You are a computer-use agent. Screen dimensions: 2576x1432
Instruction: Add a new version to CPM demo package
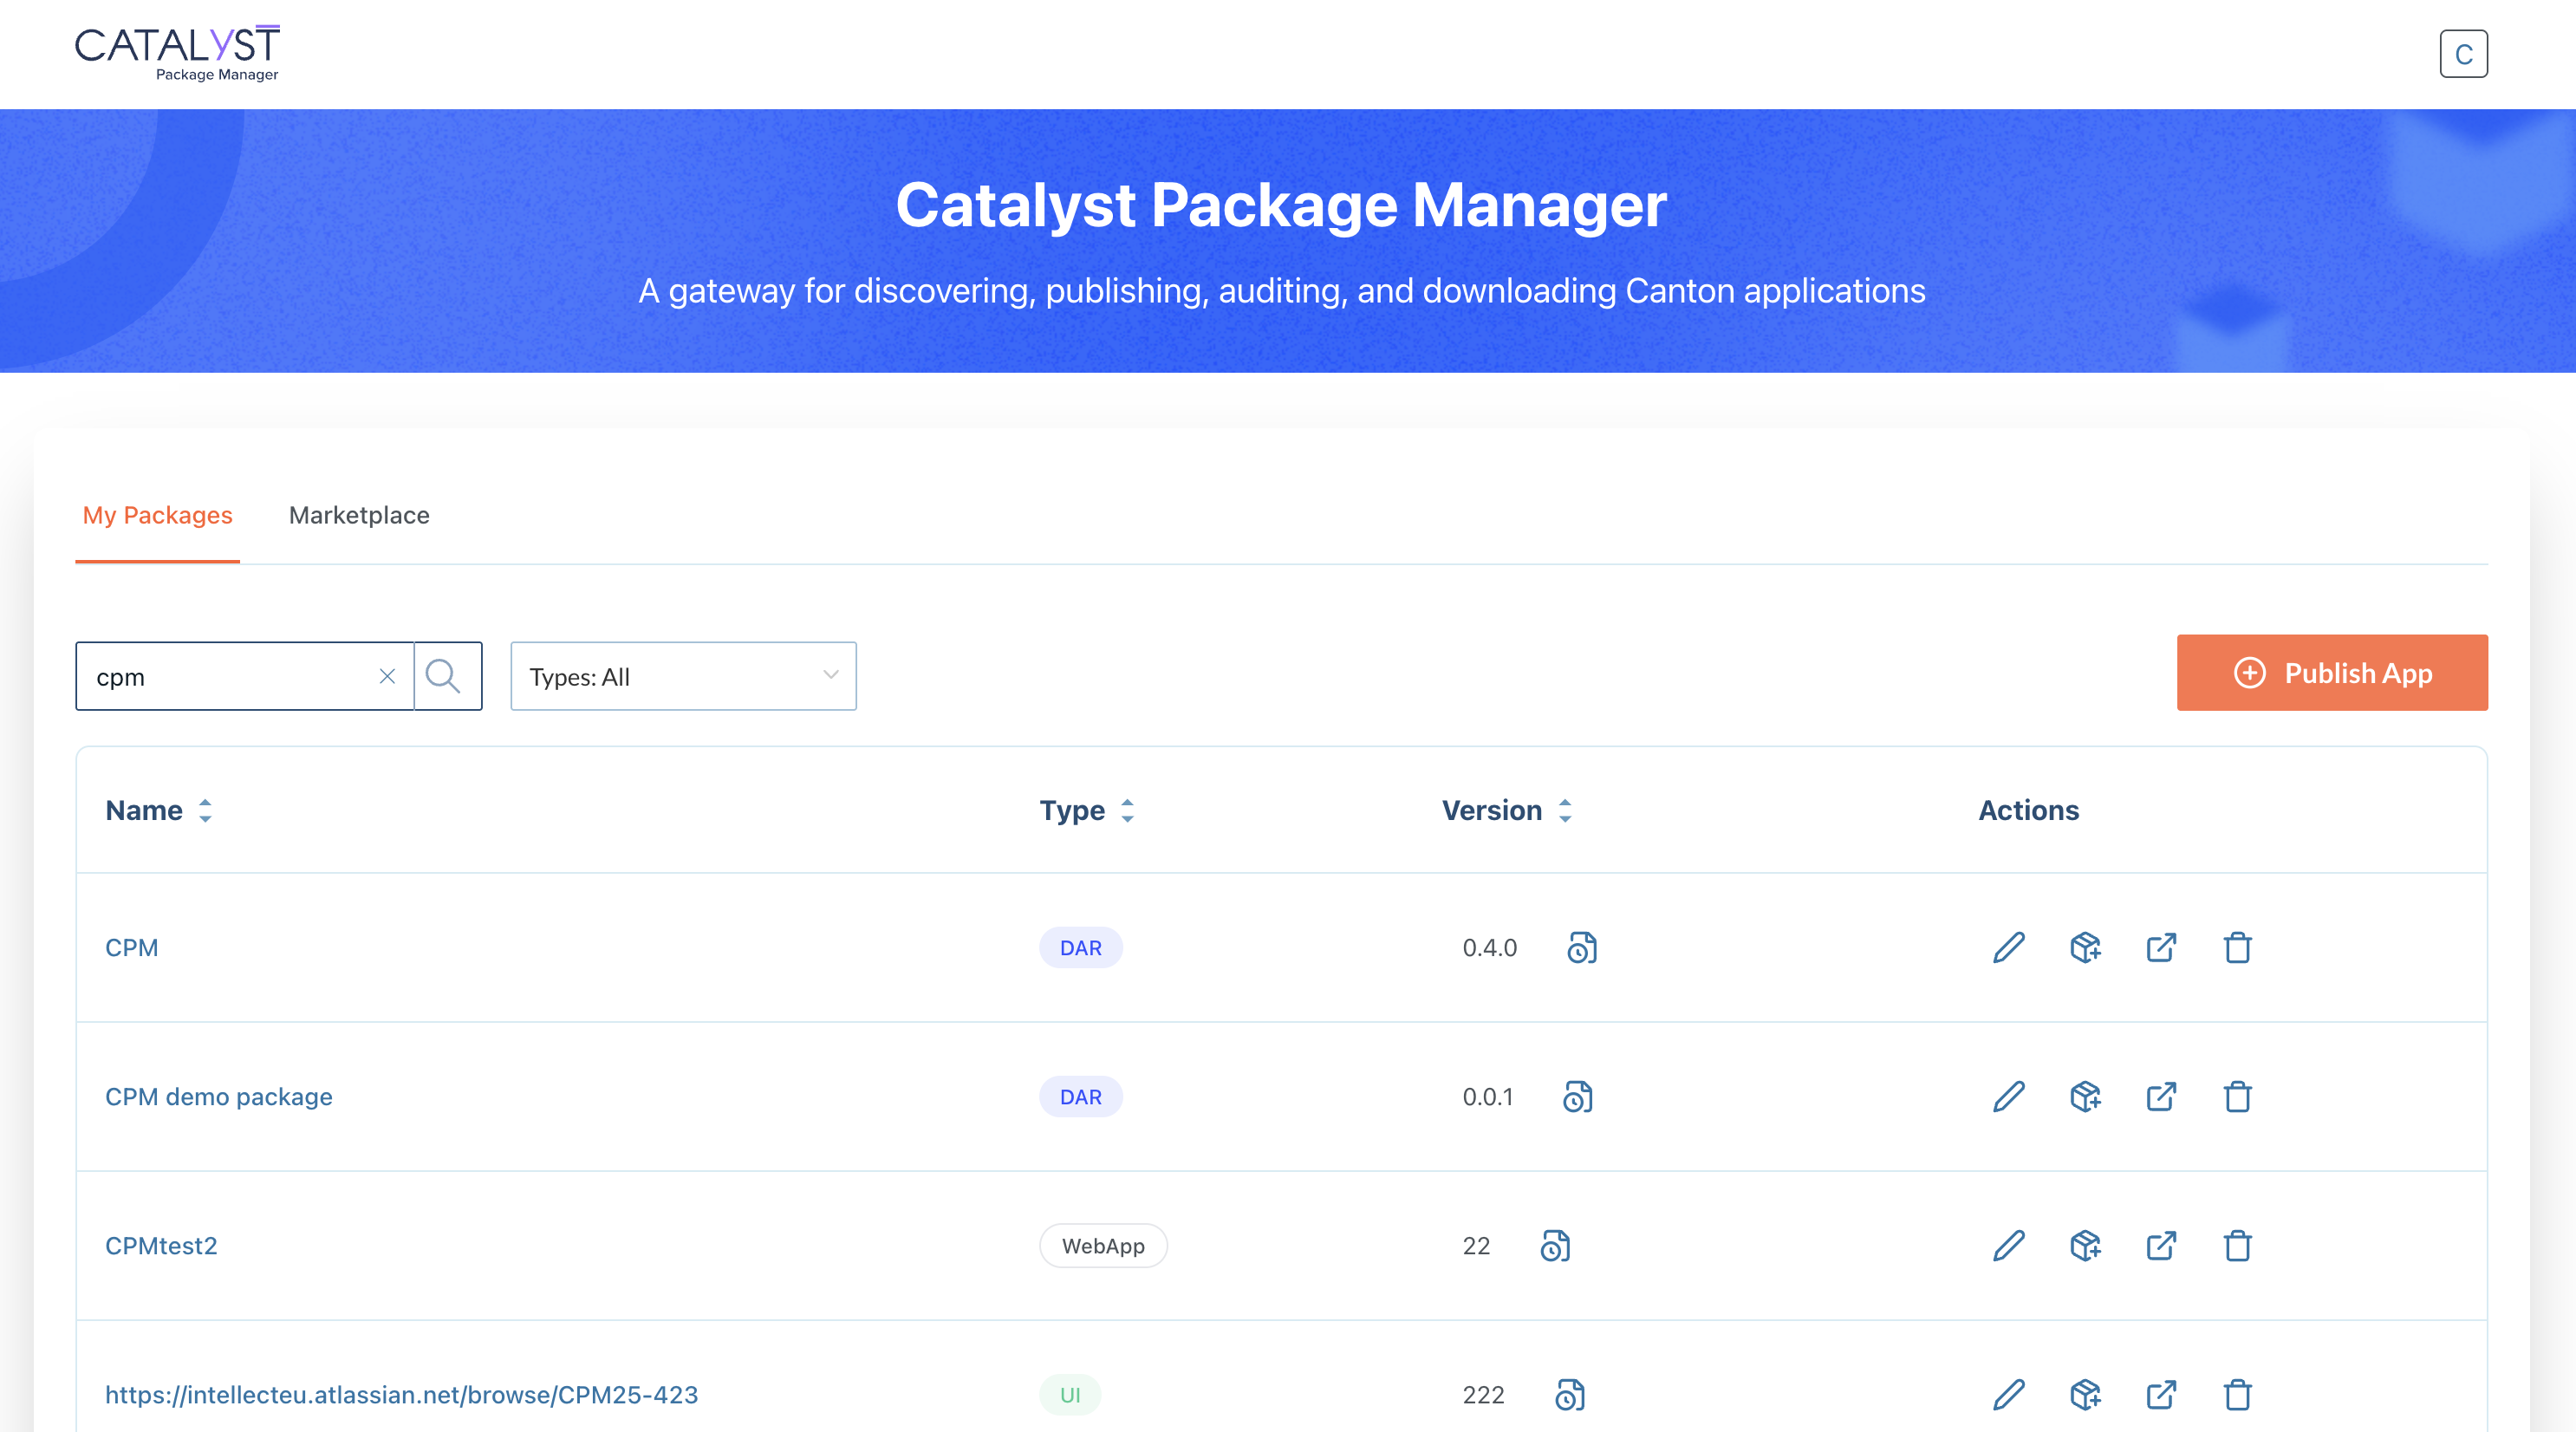[2086, 1097]
